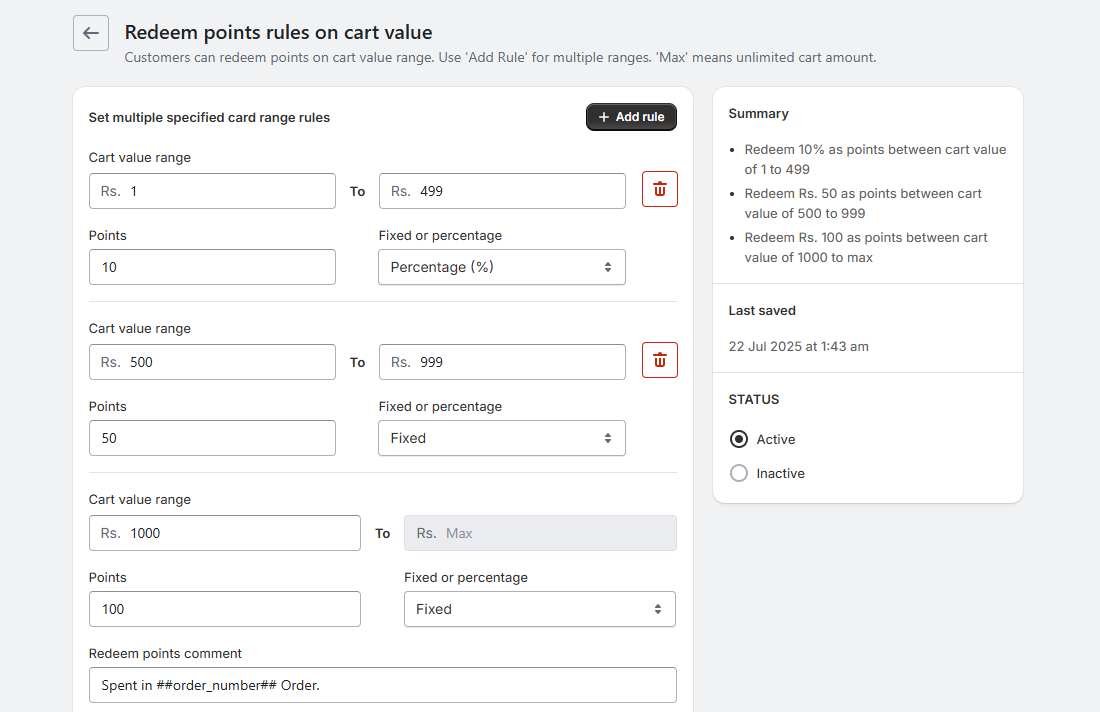Image resolution: width=1100 pixels, height=712 pixels.
Task: Click the plus icon on Add rule
Action: click(603, 117)
